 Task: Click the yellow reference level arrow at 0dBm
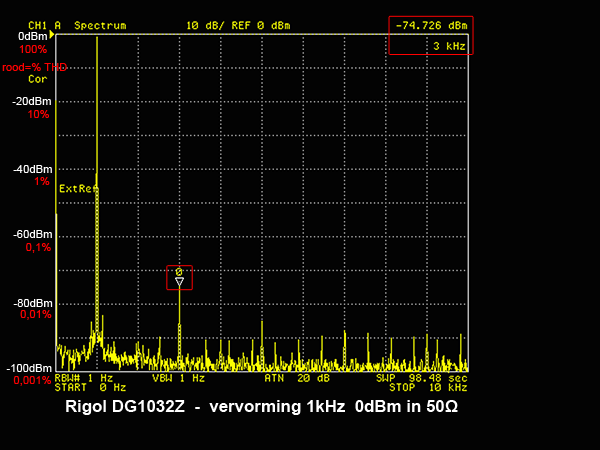pos(52,35)
